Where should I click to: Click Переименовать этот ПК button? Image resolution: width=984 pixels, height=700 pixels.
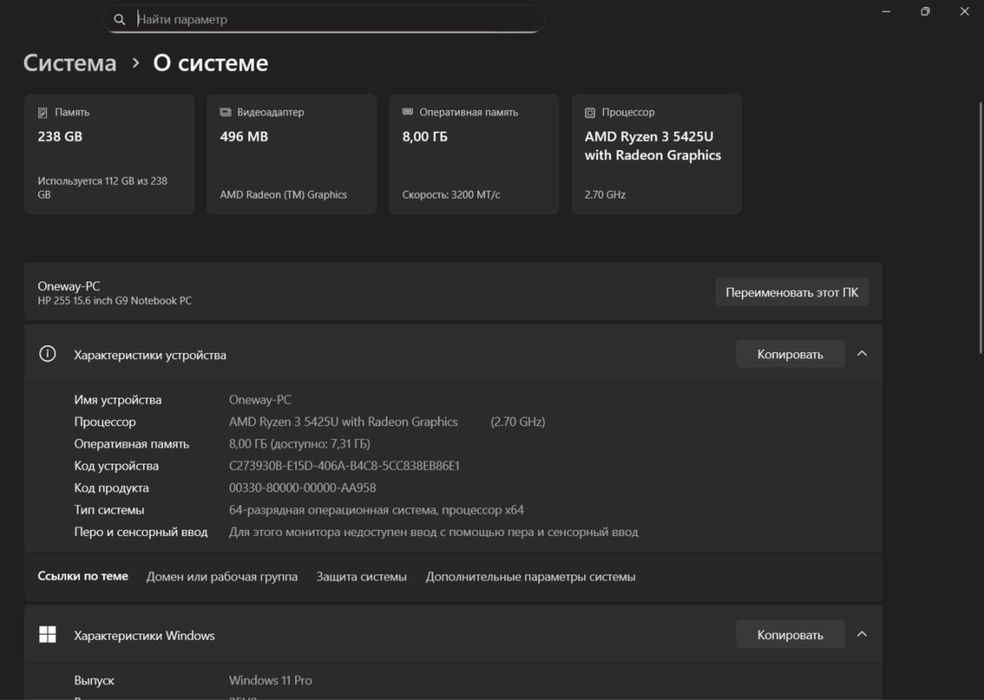(792, 292)
